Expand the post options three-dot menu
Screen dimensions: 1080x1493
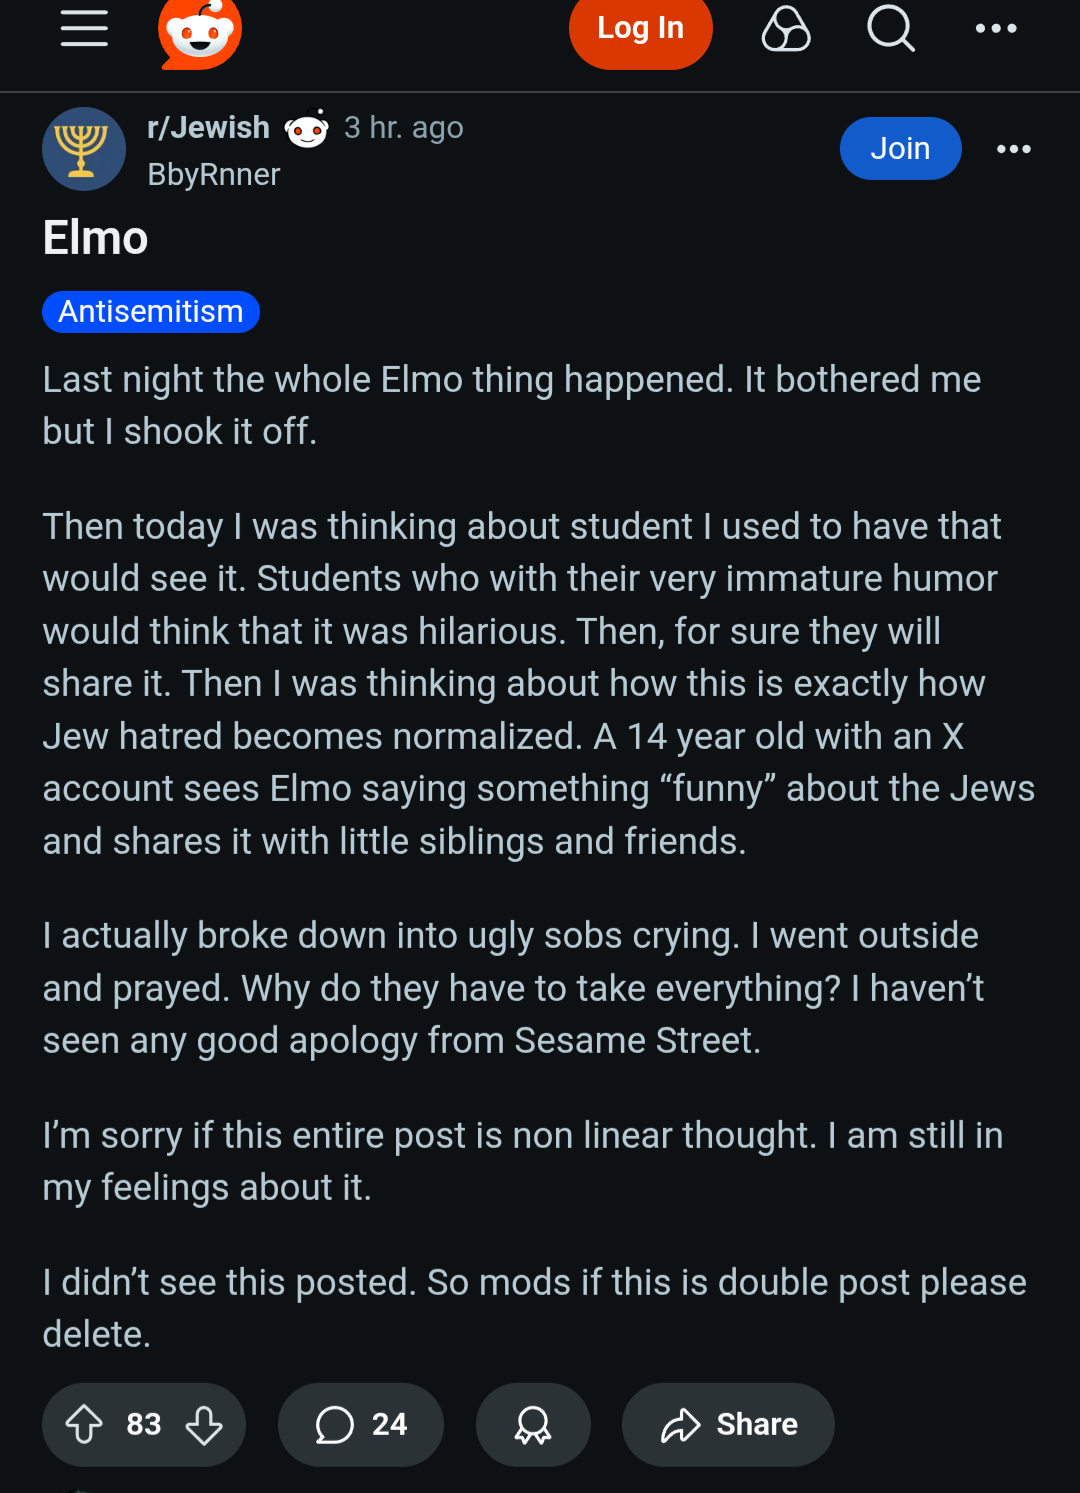[x=1013, y=149]
